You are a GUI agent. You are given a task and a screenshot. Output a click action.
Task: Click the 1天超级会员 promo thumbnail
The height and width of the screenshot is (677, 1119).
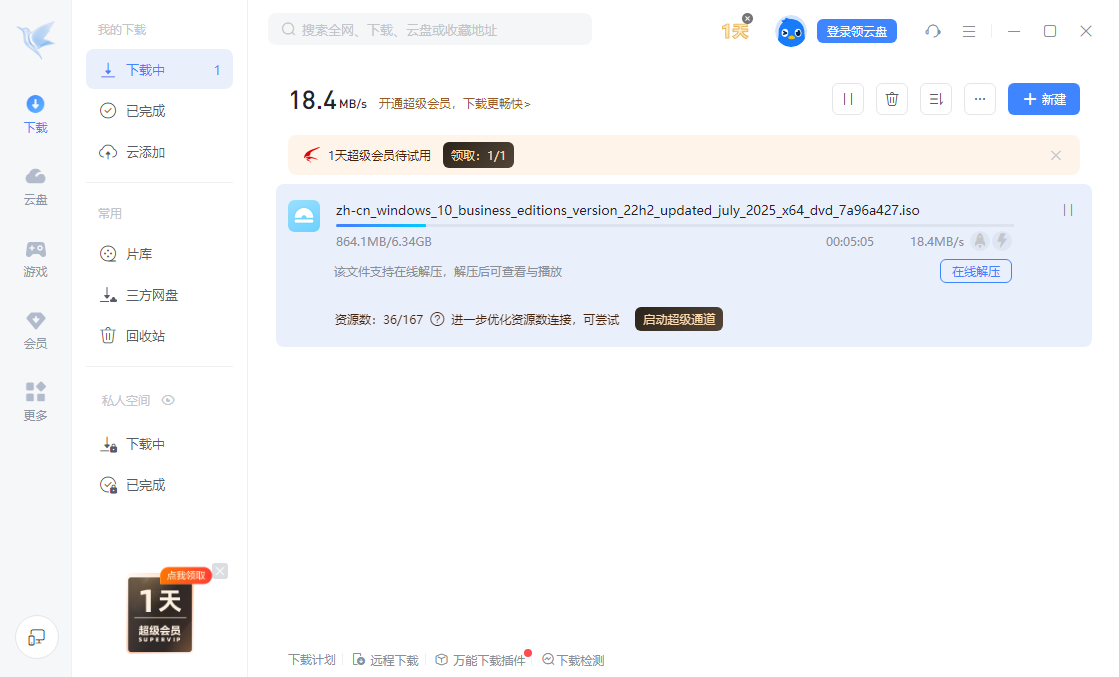[160, 614]
